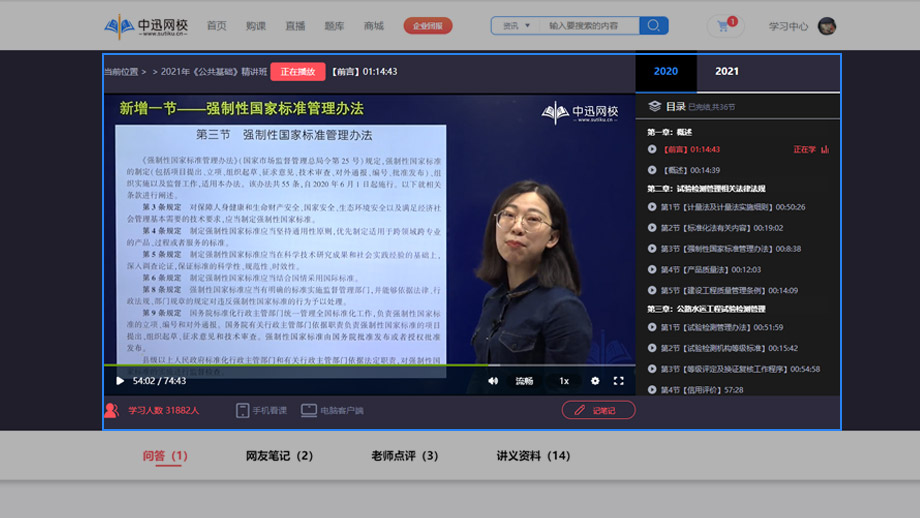This screenshot has height=518, width=920.
Task: Mute the video volume speaker icon
Action: 493,381
